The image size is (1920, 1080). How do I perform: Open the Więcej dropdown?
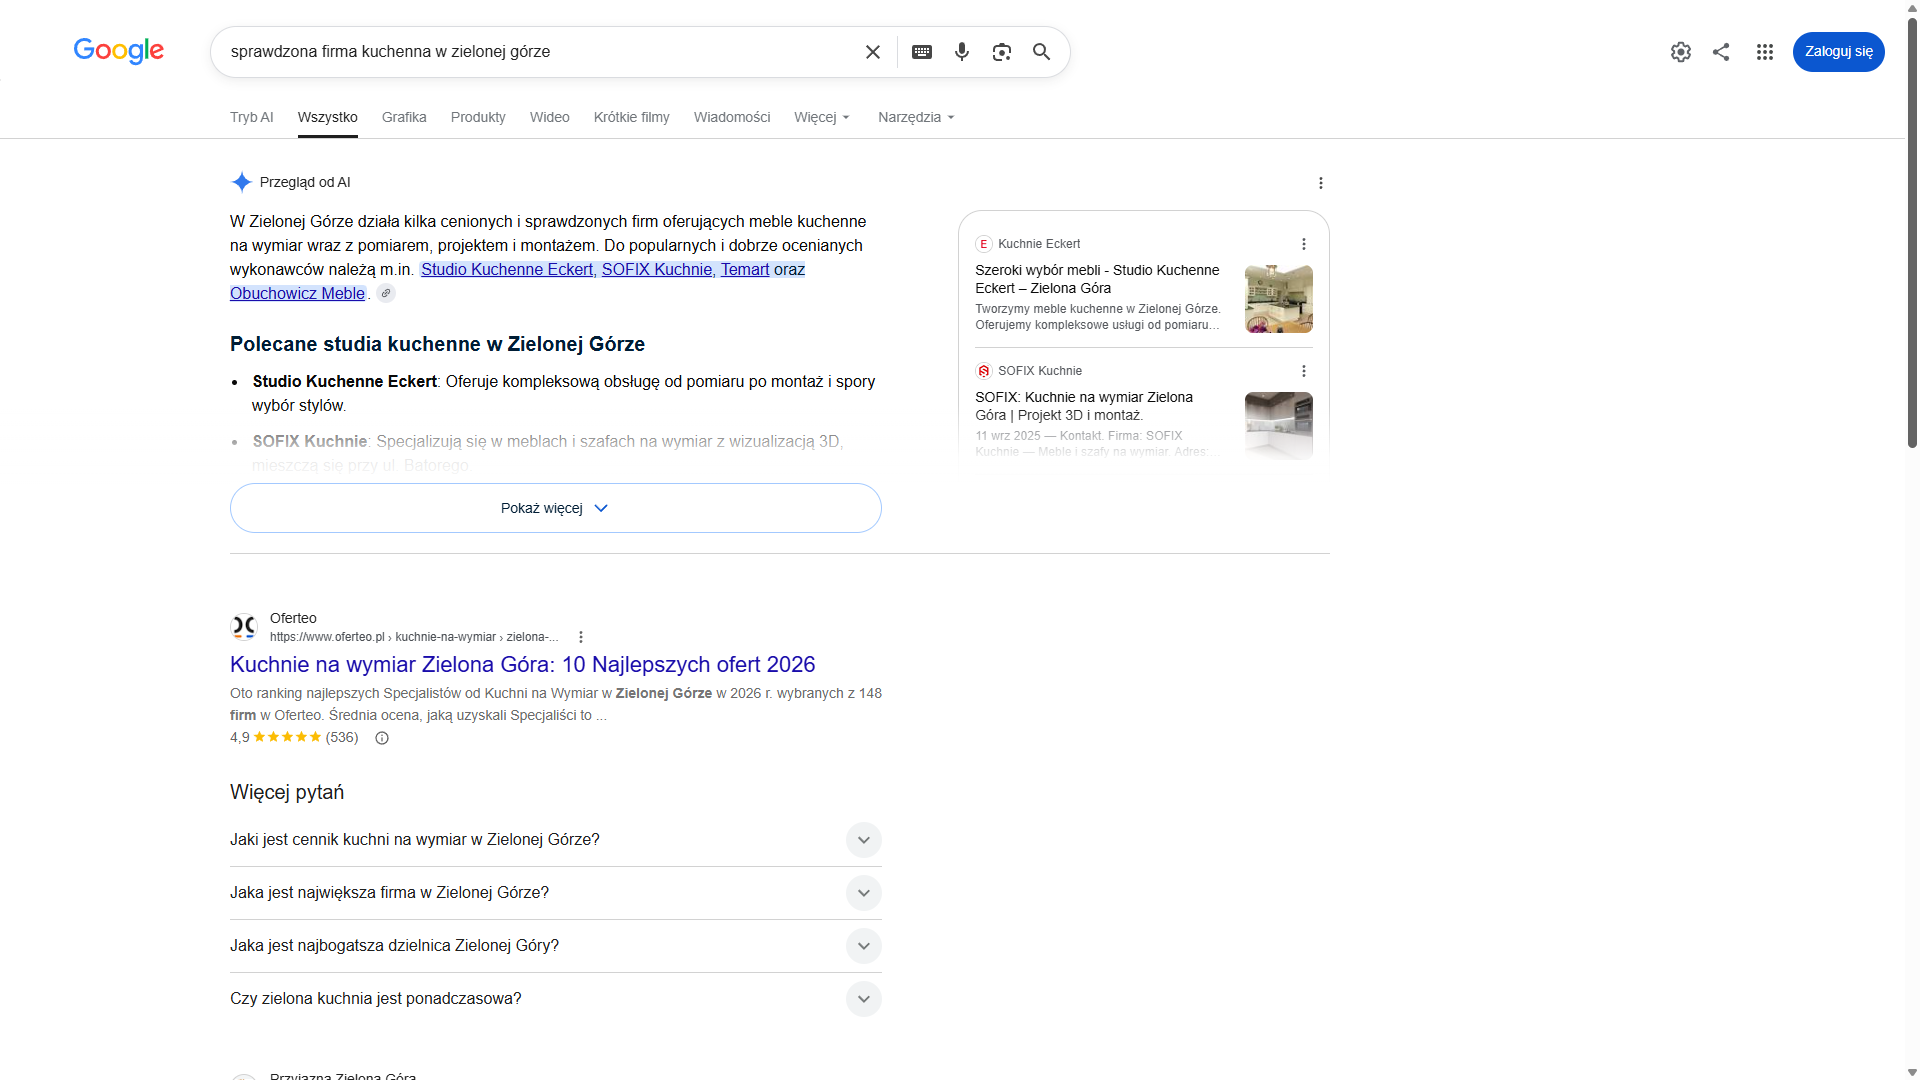[822, 117]
